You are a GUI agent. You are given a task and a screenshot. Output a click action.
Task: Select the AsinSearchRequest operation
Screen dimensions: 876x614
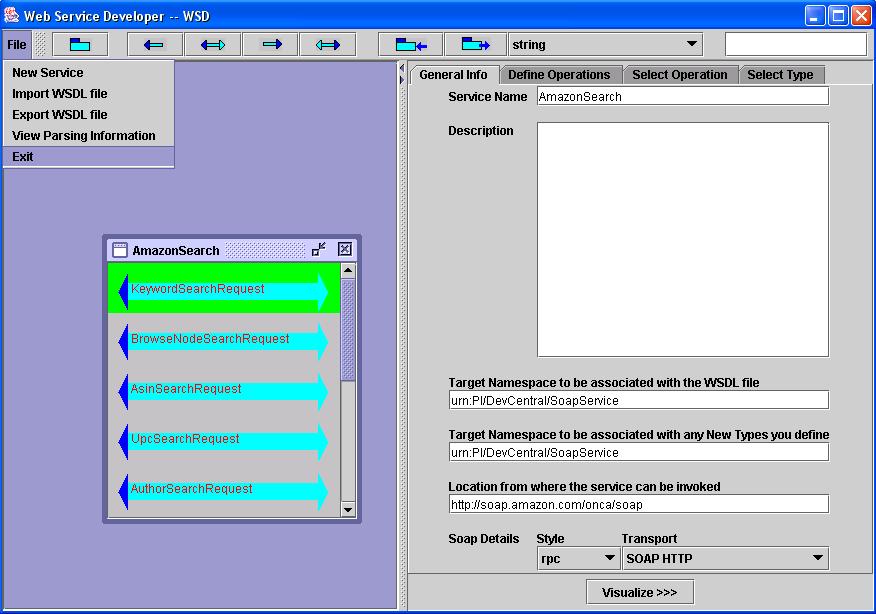coord(223,389)
